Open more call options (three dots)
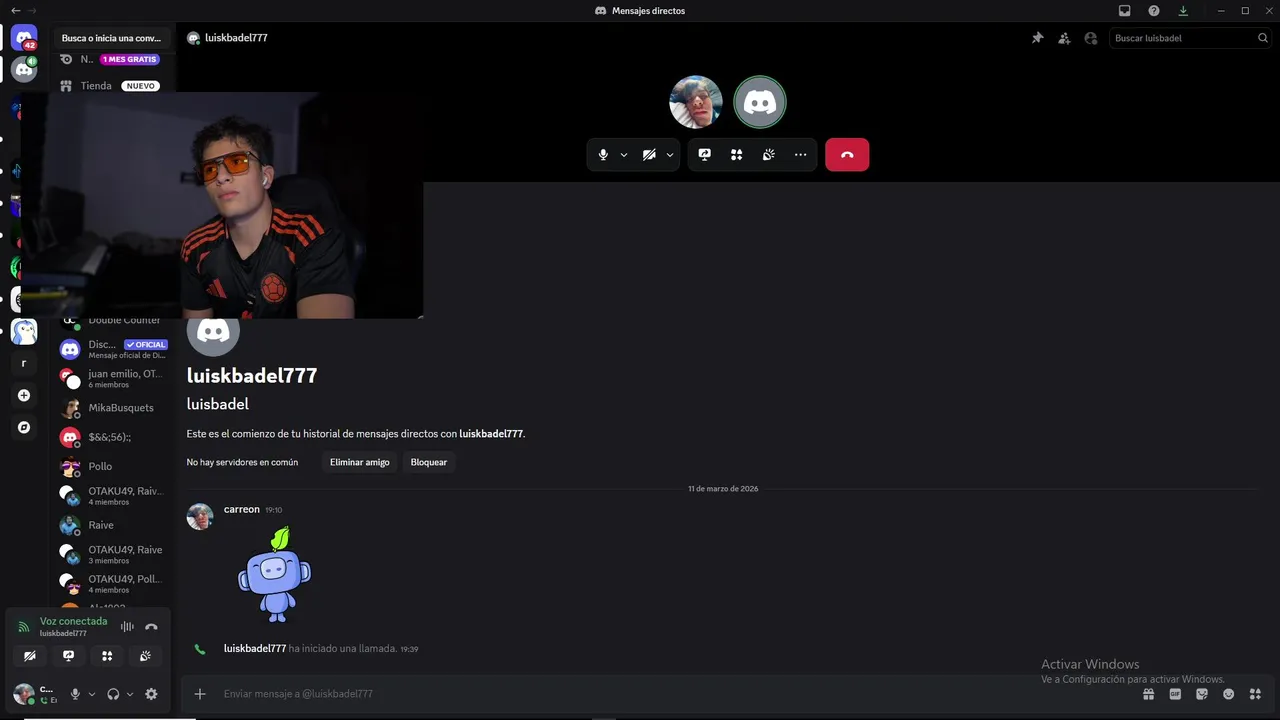Image resolution: width=1280 pixels, height=720 pixels. (x=801, y=155)
